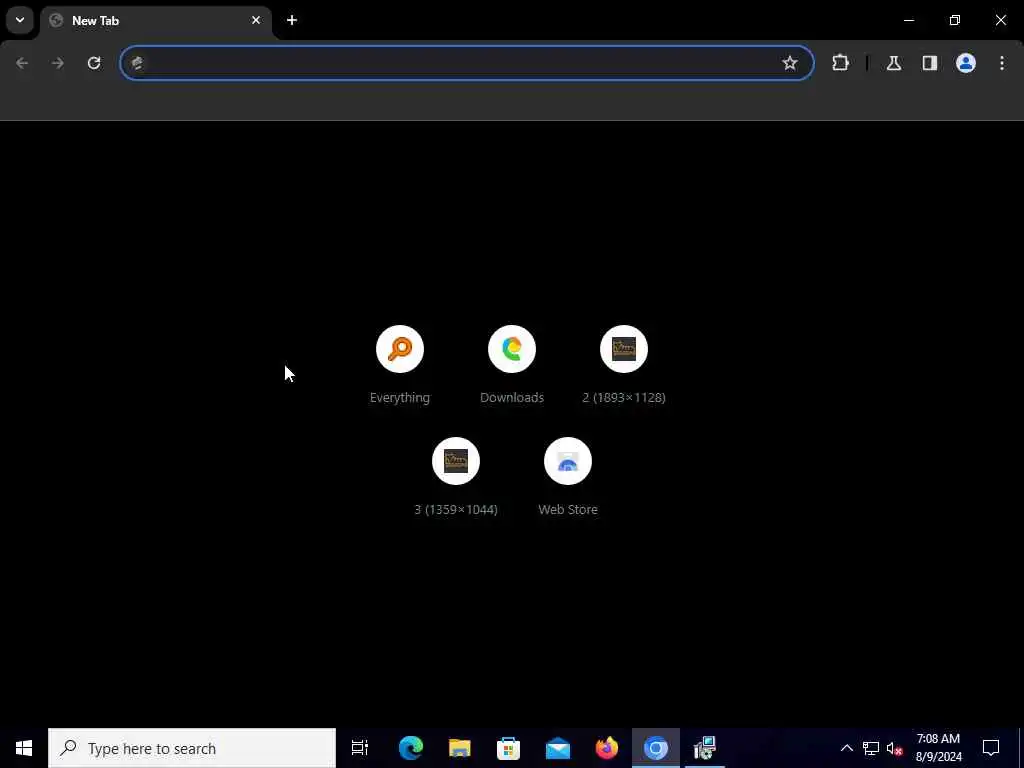This screenshot has height=768, width=1024.
Task: Bookmark this tab with the star icon
Action: 790,63
